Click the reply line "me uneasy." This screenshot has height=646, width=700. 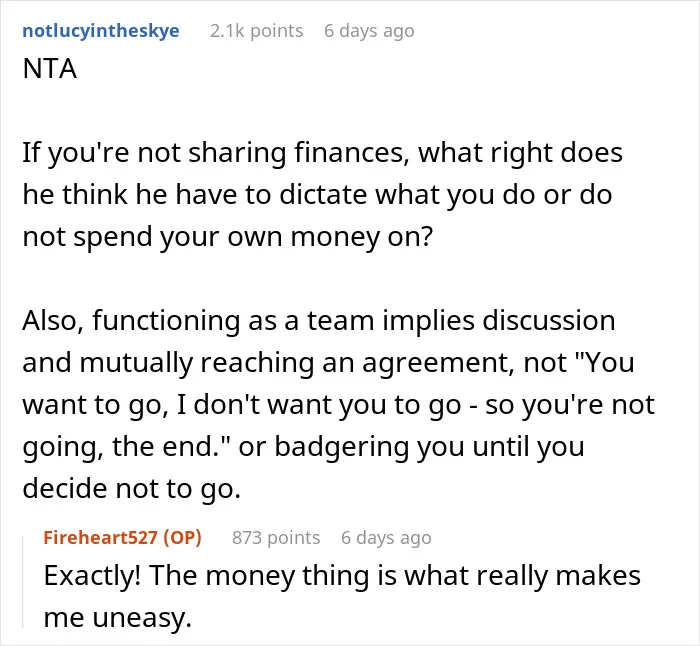coord(117,618)
